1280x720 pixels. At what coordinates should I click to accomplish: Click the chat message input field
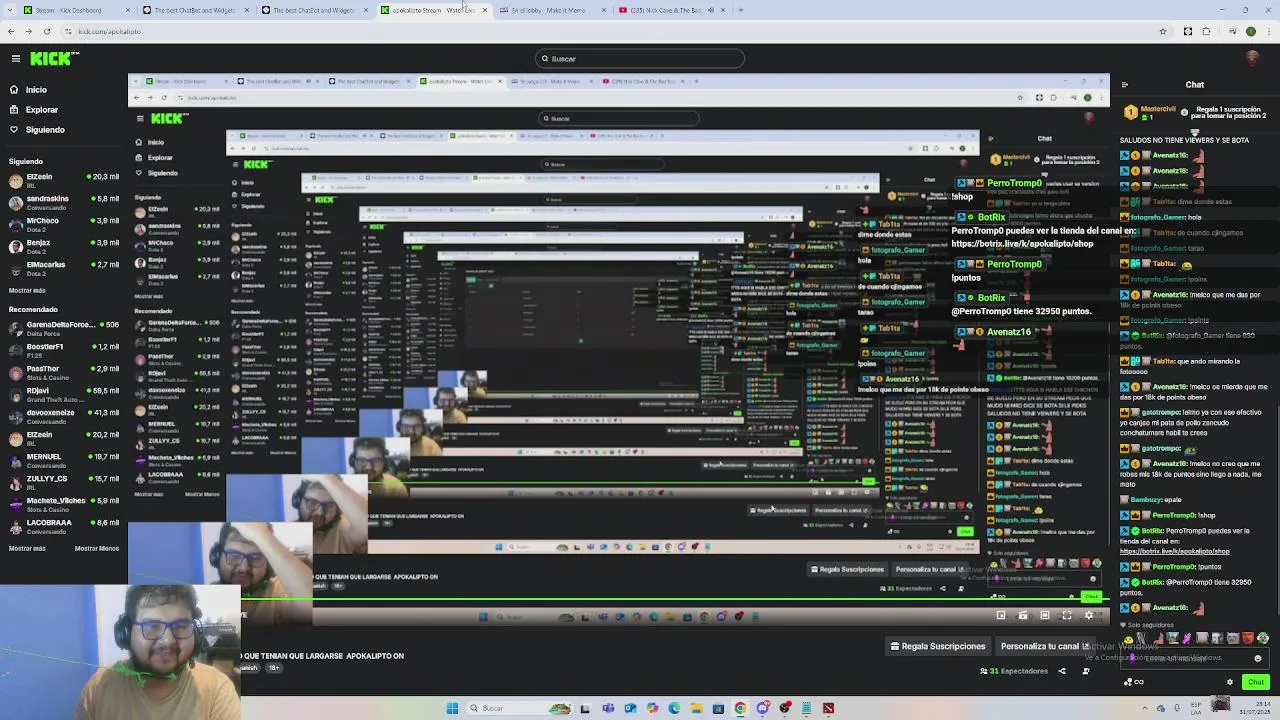[1195, 658]
